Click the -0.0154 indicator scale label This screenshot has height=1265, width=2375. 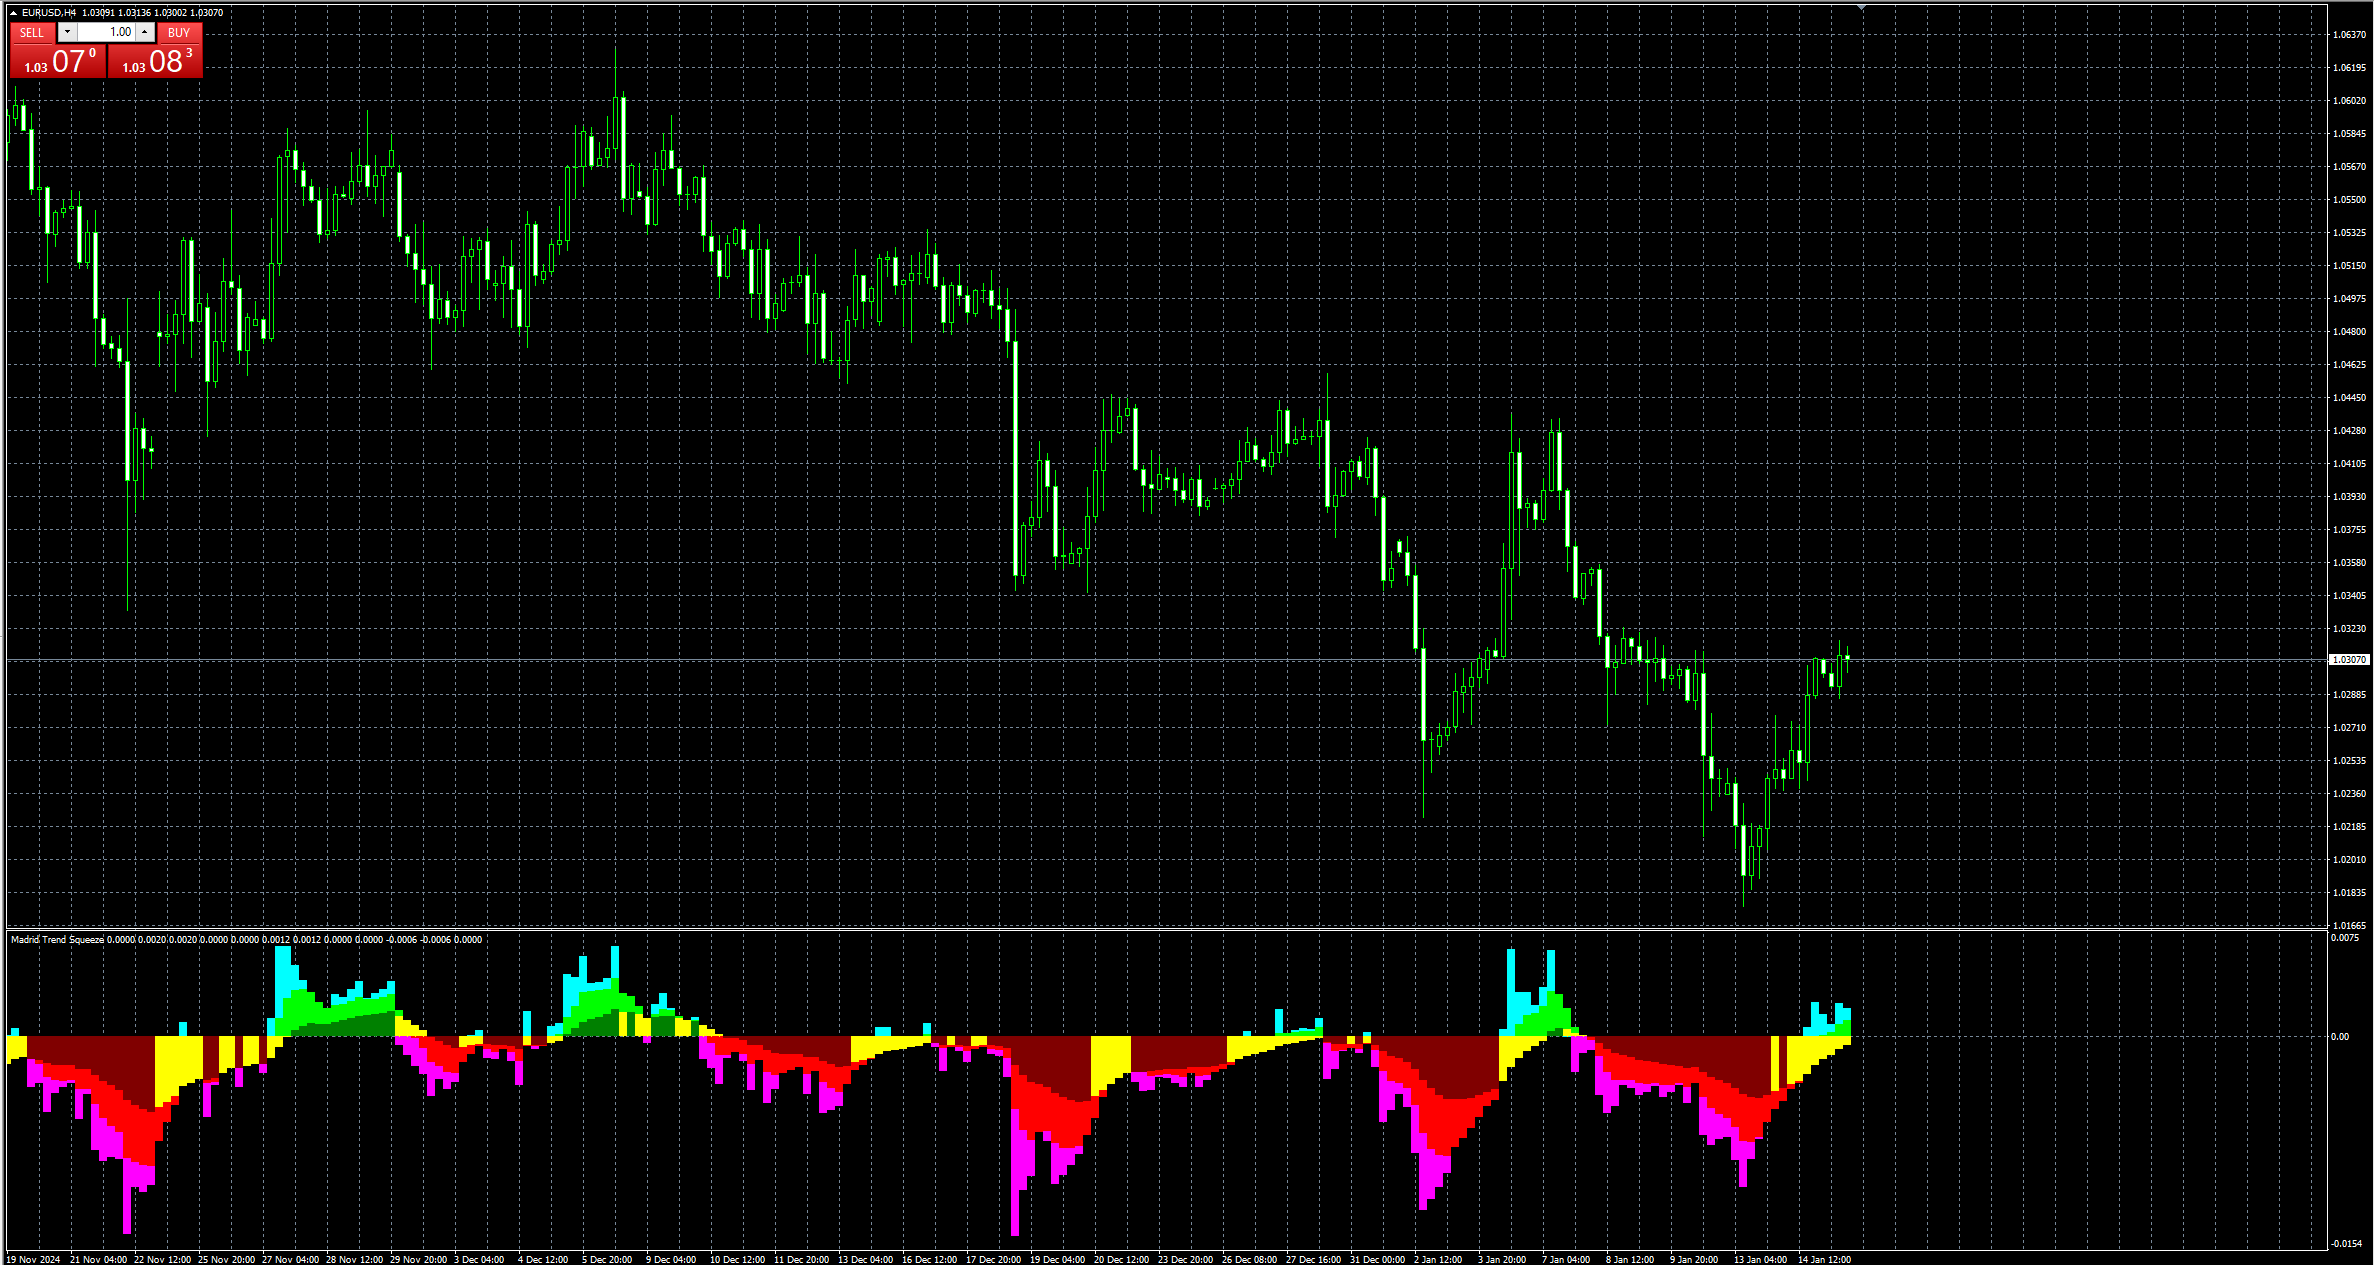(2346, 1244)
